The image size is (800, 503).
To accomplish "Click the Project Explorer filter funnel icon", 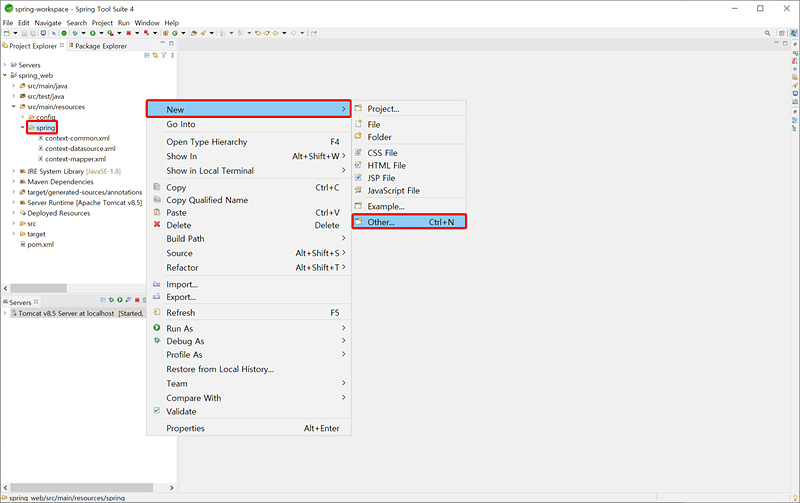I will coord(164,55).
